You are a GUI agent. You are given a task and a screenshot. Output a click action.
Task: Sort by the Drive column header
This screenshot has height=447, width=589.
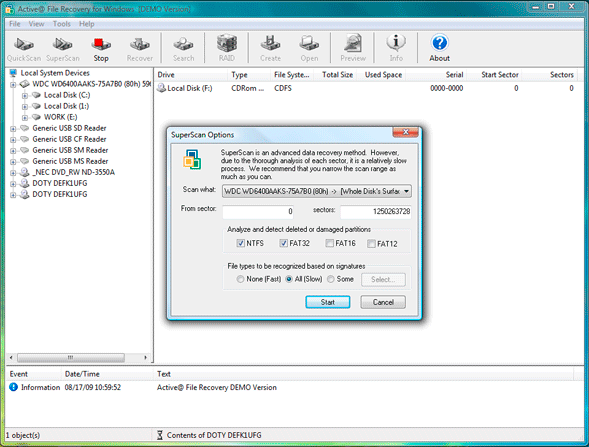click(191, 75)
